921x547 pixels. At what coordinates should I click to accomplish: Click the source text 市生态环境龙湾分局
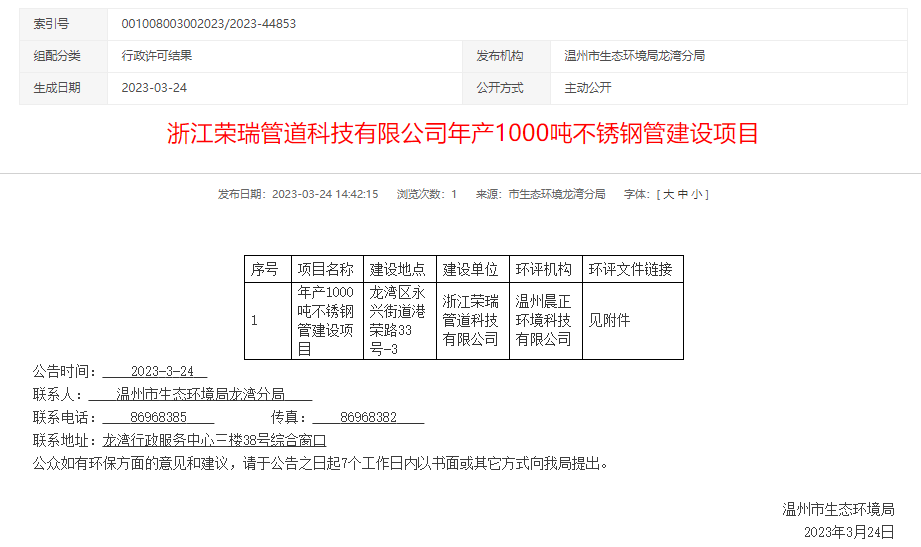(x=557, y=194)
